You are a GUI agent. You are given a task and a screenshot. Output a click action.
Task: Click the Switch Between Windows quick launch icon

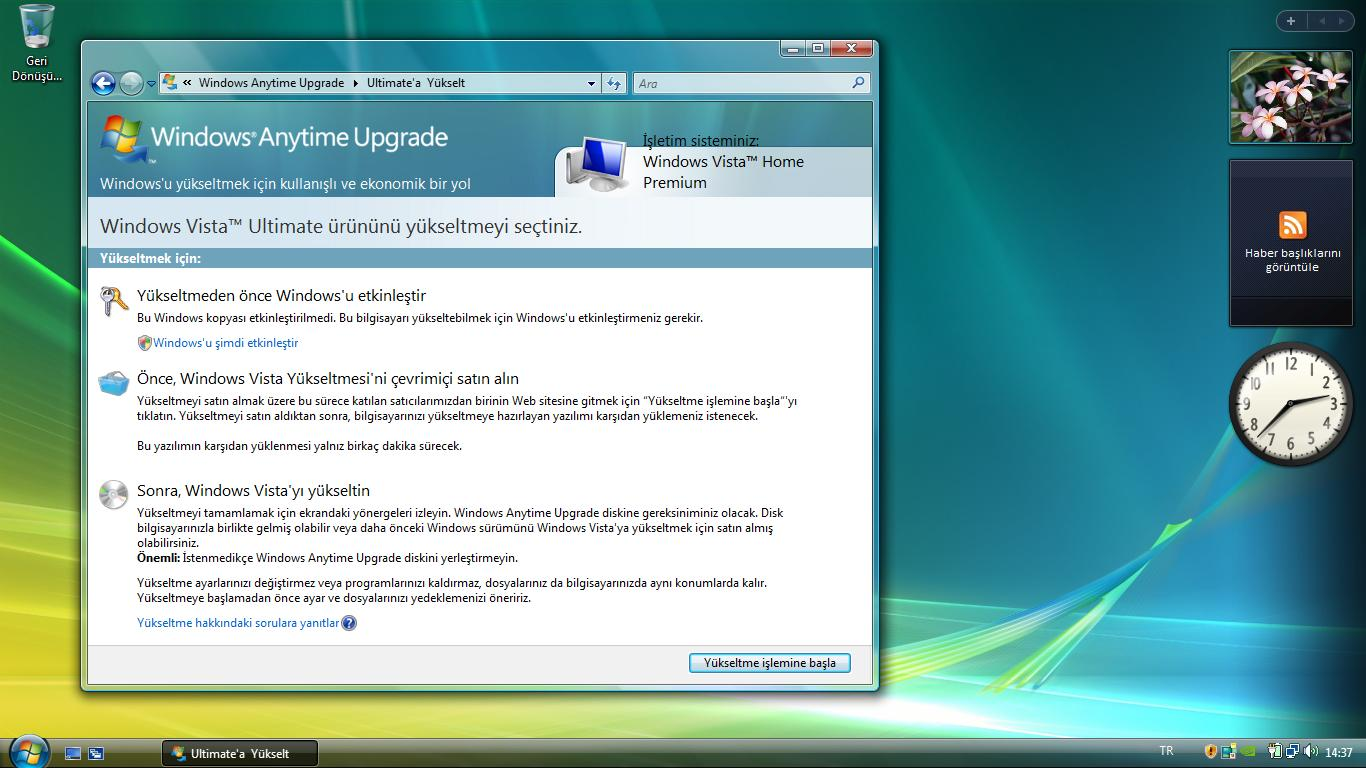pos(96,753)
